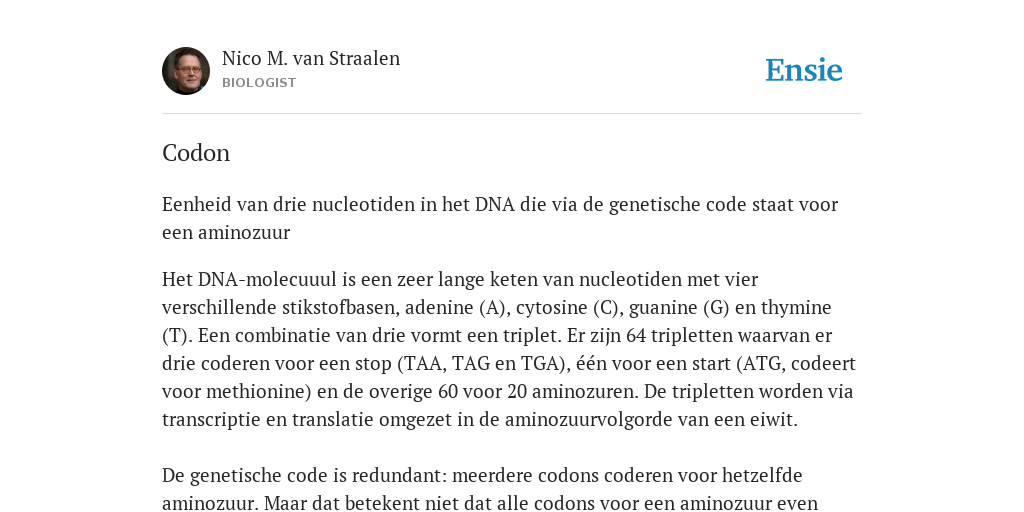Click the definition sentence starting with Eenheid
The image size is (1024, 512).
[500, 218]
